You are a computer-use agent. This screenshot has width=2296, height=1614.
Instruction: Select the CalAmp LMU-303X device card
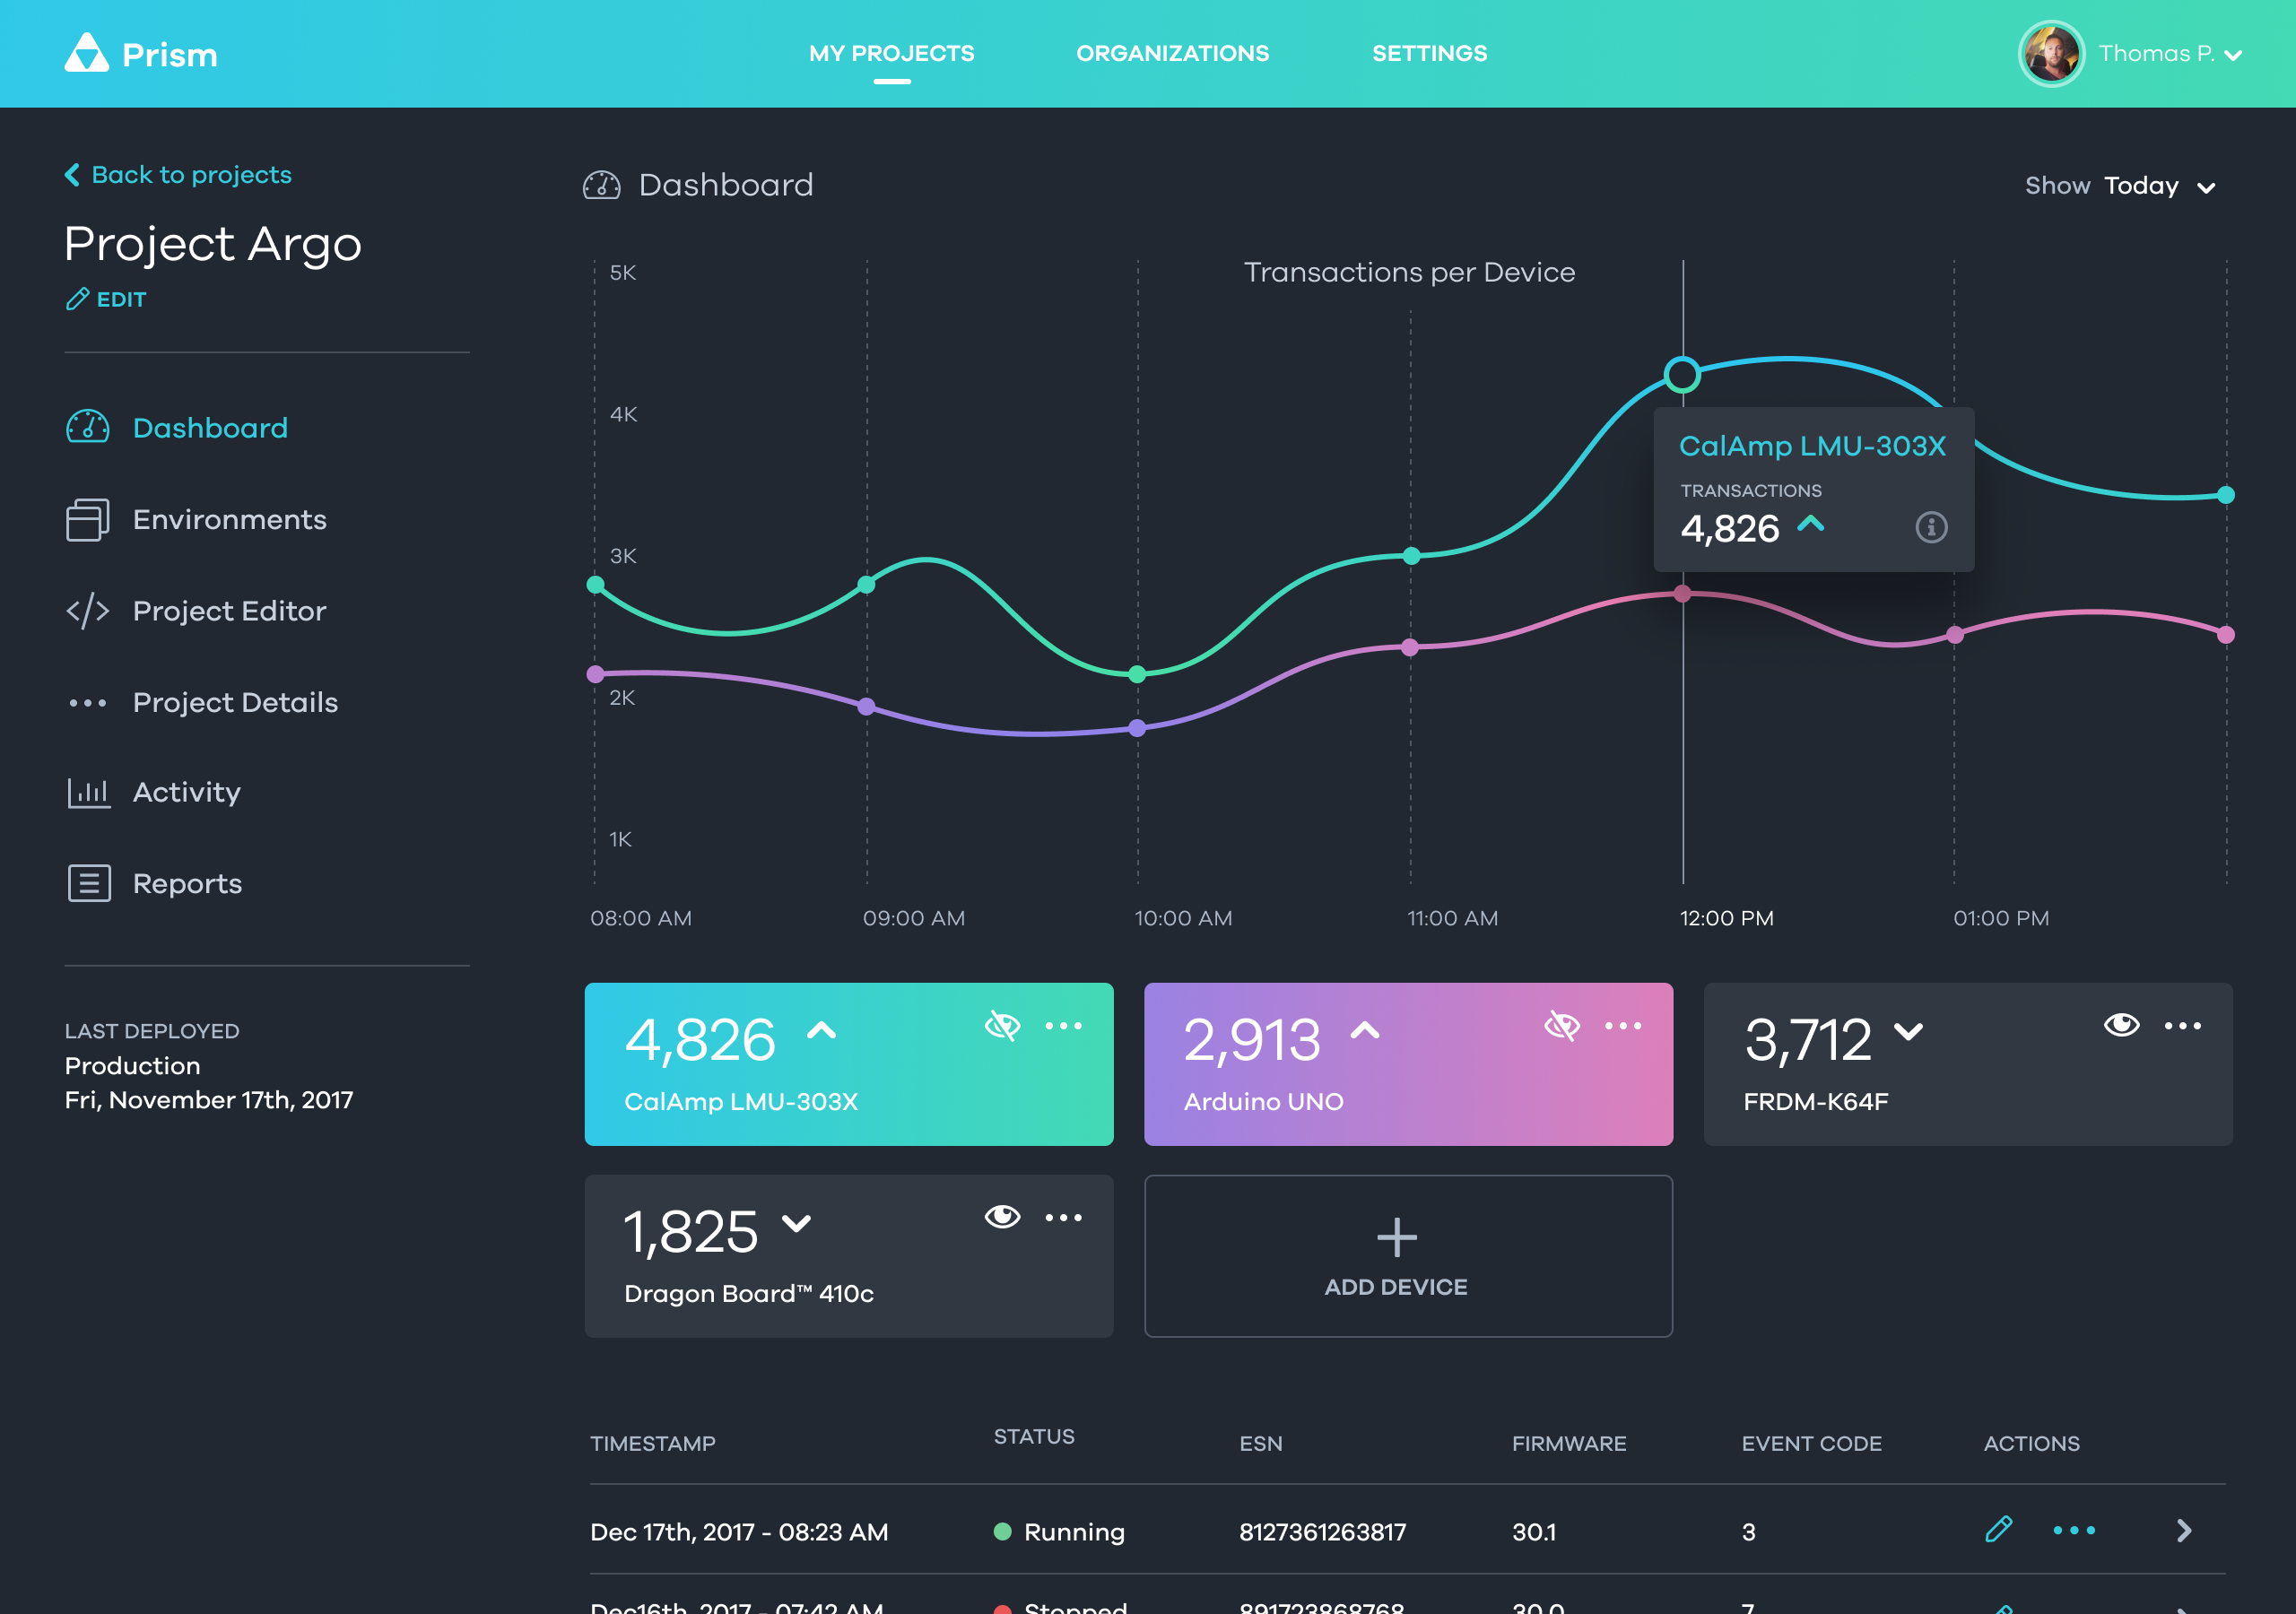tap(849, 1064)
